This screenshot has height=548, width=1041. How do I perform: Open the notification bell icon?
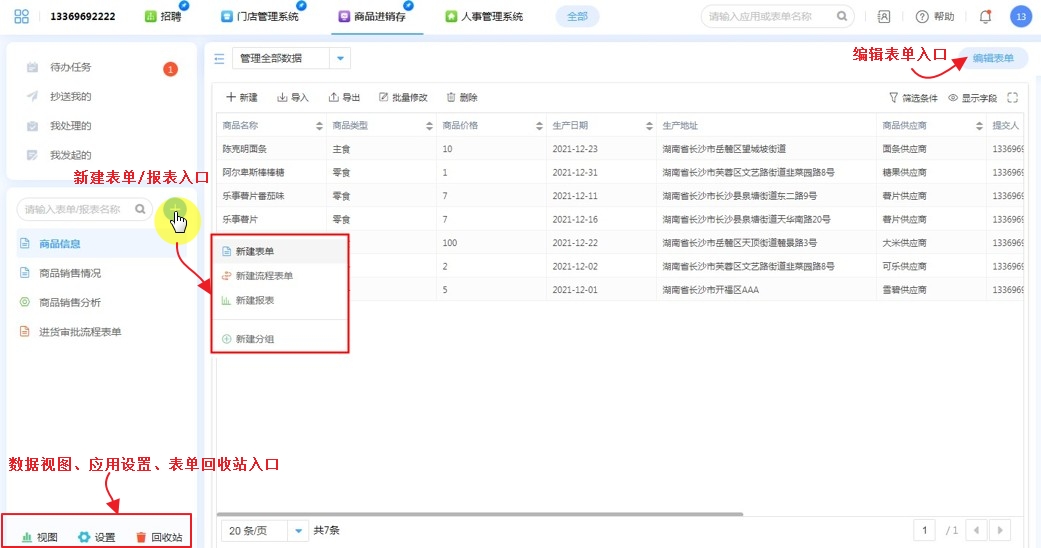tap(985, 17)
